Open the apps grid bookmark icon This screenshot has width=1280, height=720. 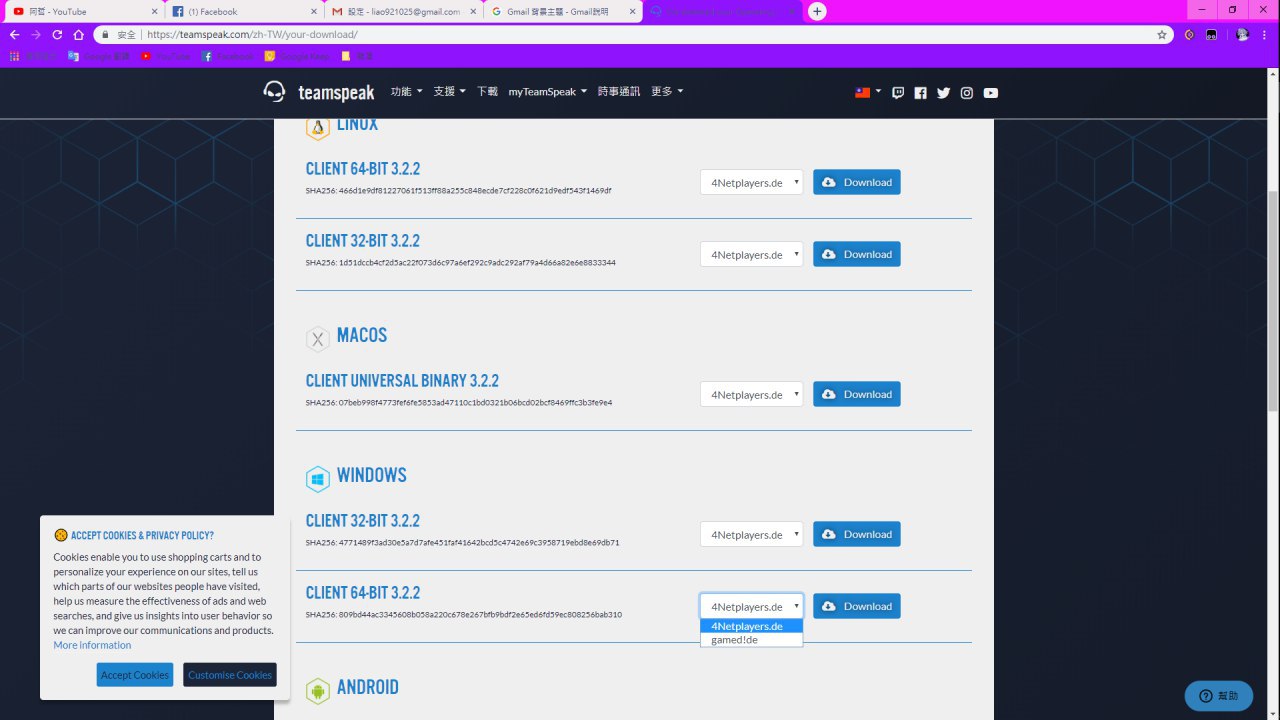[x=14, y=56]
